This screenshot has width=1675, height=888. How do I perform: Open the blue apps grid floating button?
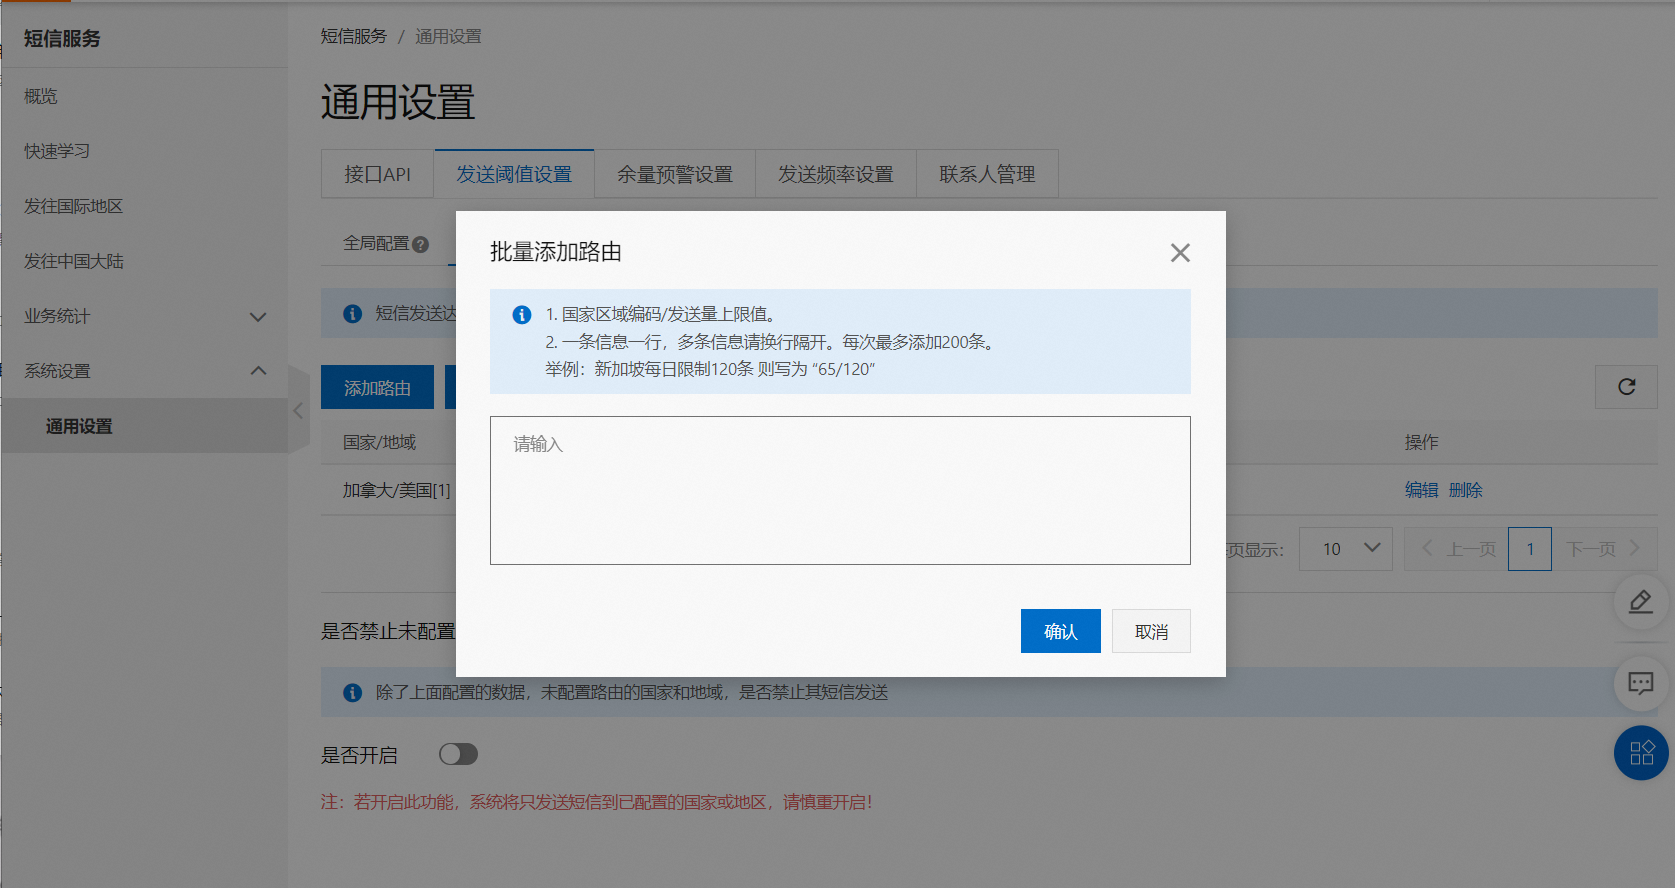[x=1641, y=752]
